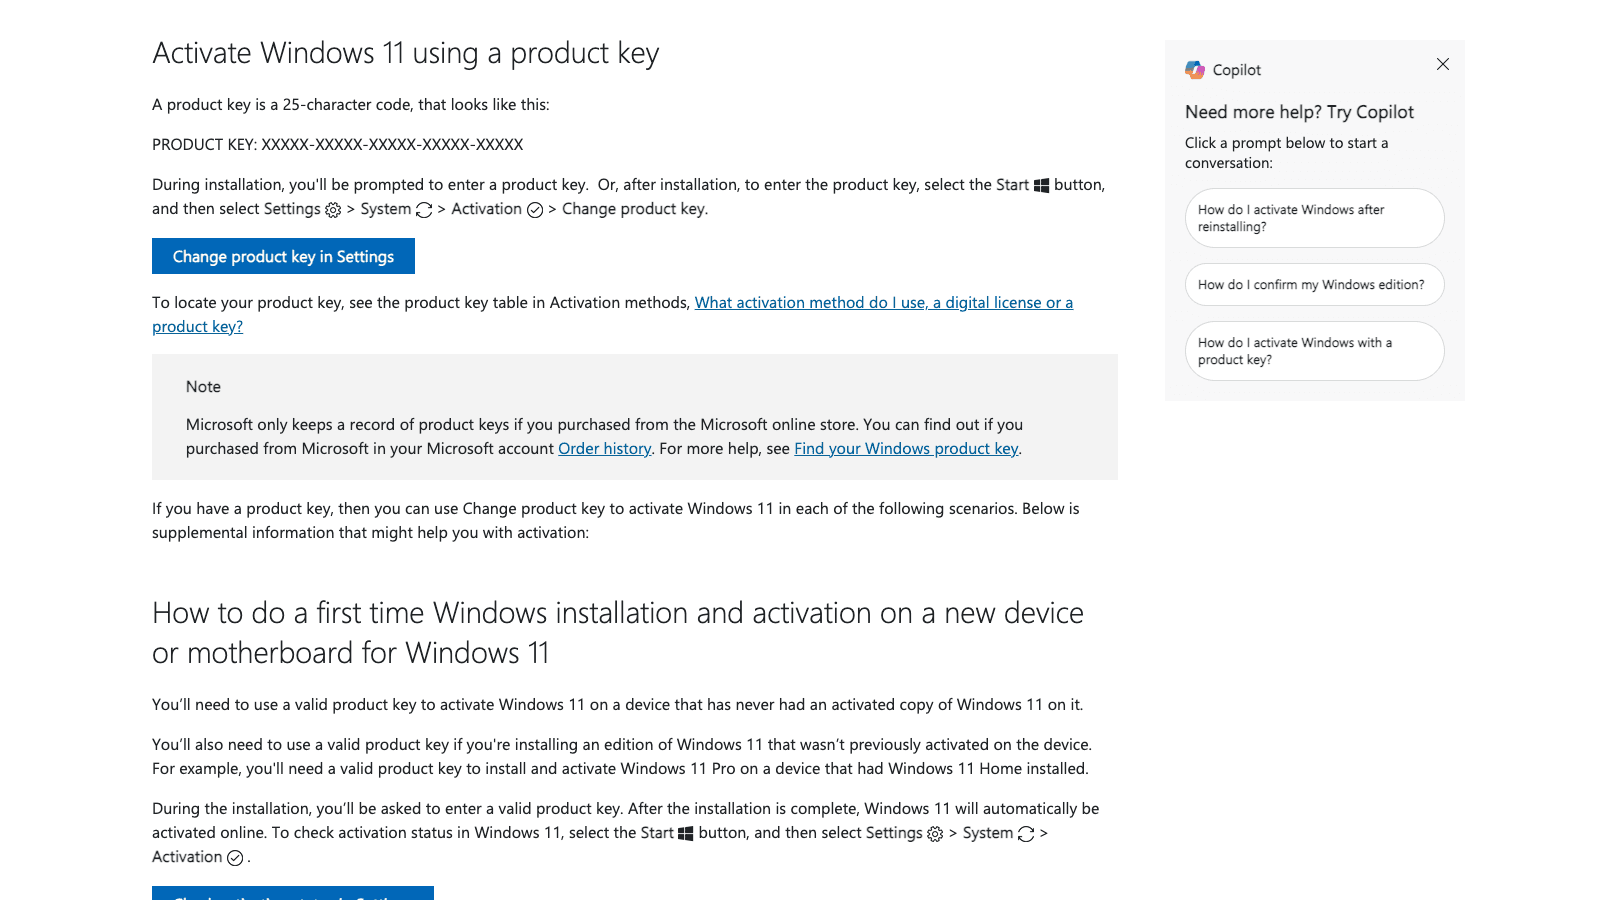
Task: Click the Settings gear icon in first paragraph
Action: pos(333,210)
